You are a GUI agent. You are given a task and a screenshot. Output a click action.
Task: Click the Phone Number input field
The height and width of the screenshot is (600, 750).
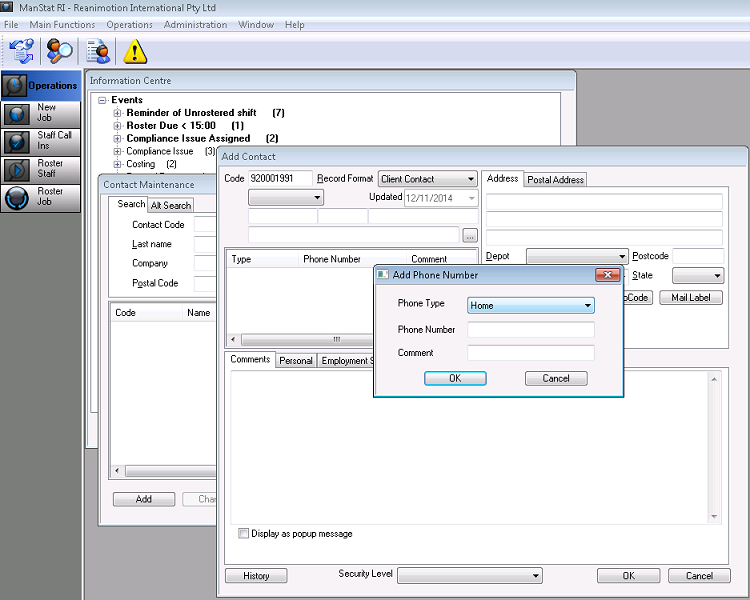pyautogui.click(x=530, y=330)
